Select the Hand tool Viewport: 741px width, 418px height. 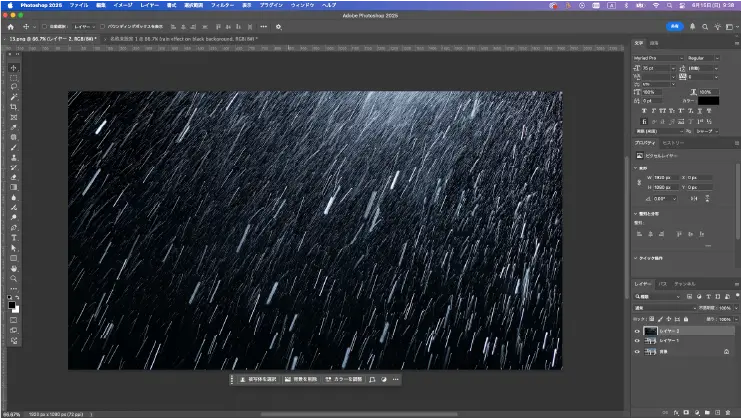click(x=14, y=268)
